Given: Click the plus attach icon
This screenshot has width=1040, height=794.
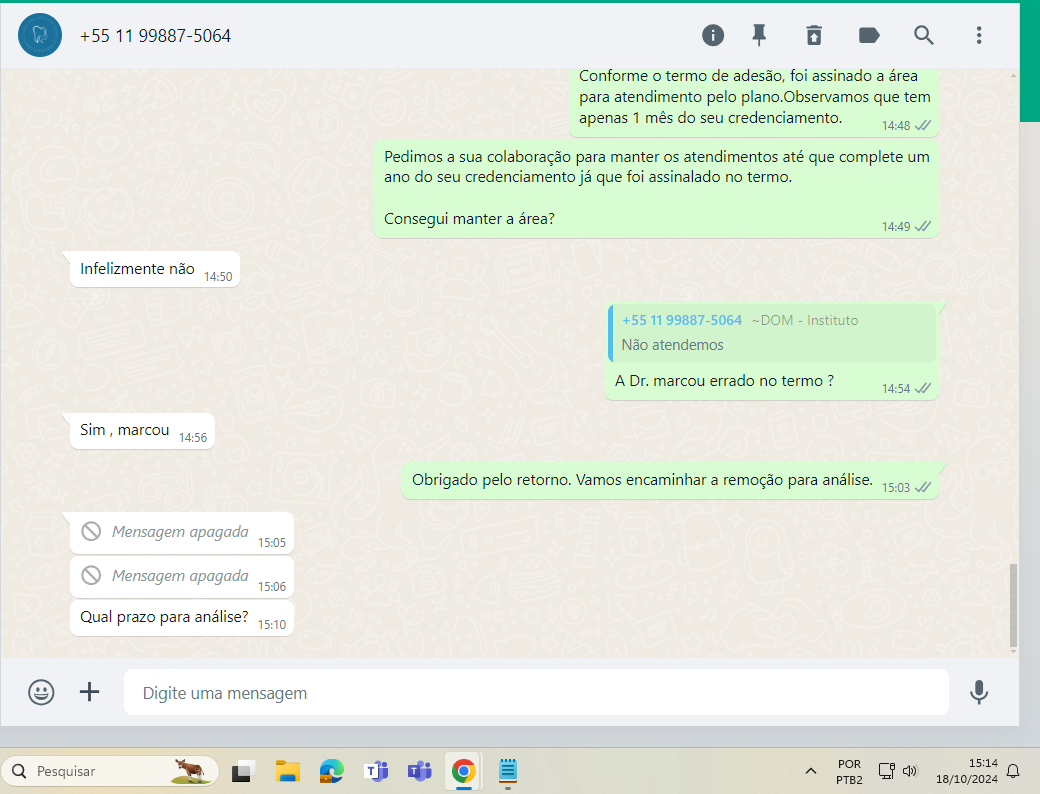Looking at the screenshot, I should pyautogui.click(x=90, y=692).
